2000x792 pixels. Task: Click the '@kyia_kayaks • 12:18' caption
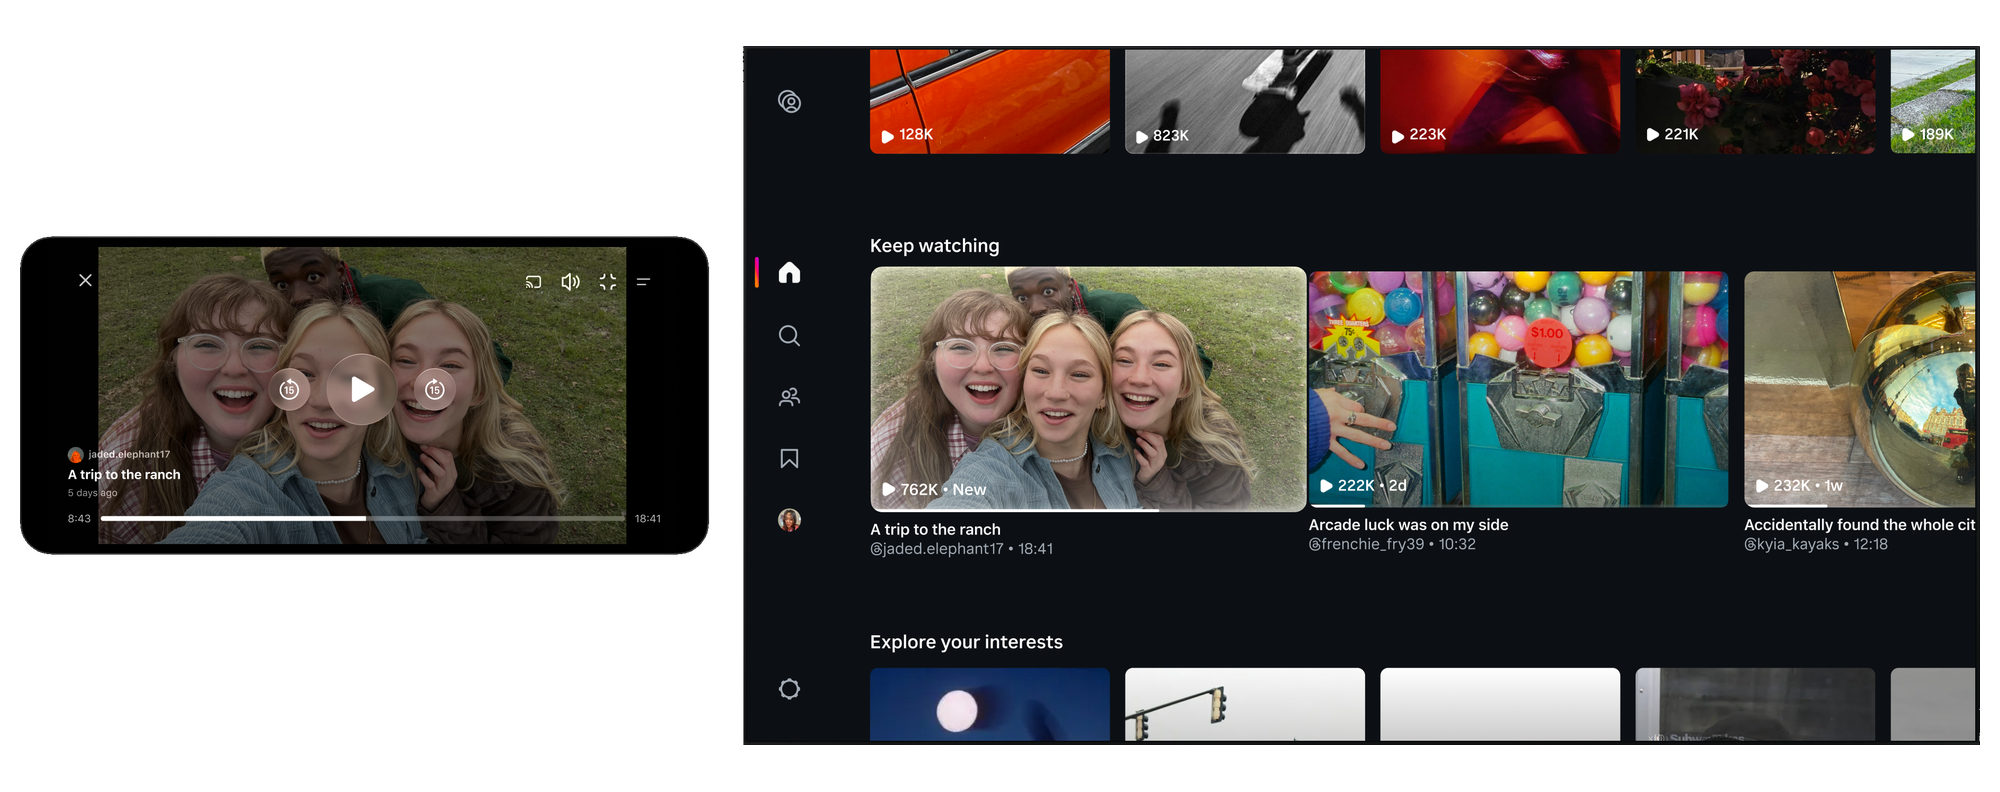tap(1816, 544)
